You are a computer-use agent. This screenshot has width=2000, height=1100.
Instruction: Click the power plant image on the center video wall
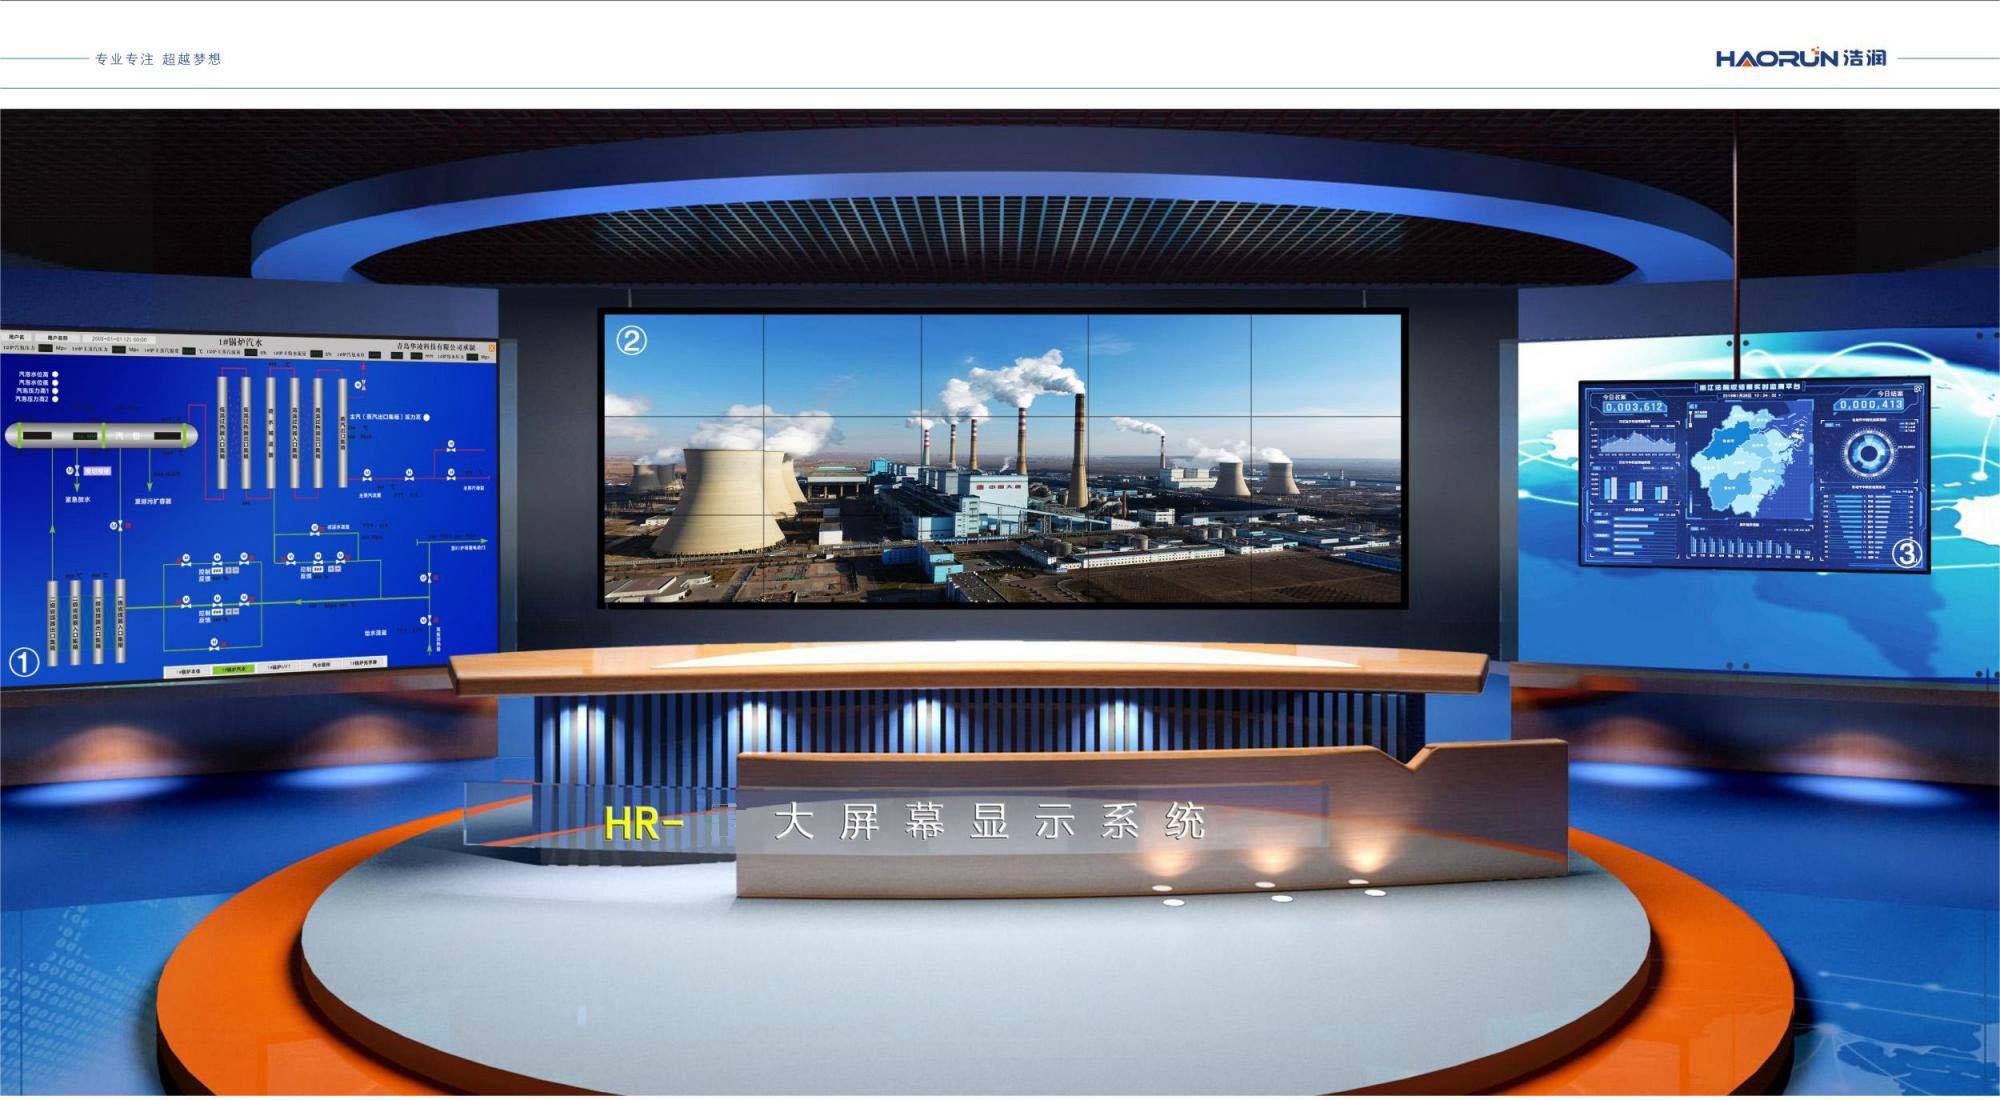pyautogui.click(x=1003, y=459)
